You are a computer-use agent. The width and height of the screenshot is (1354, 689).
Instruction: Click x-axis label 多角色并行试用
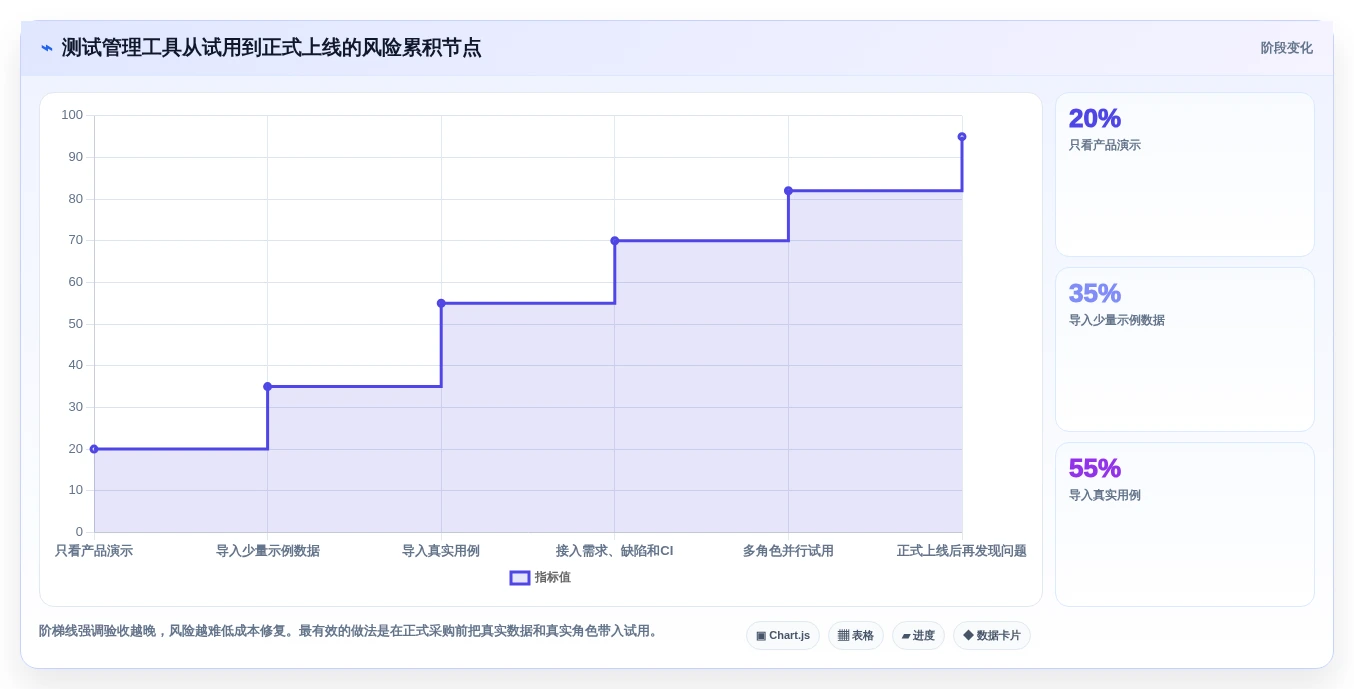pos(788,551)
